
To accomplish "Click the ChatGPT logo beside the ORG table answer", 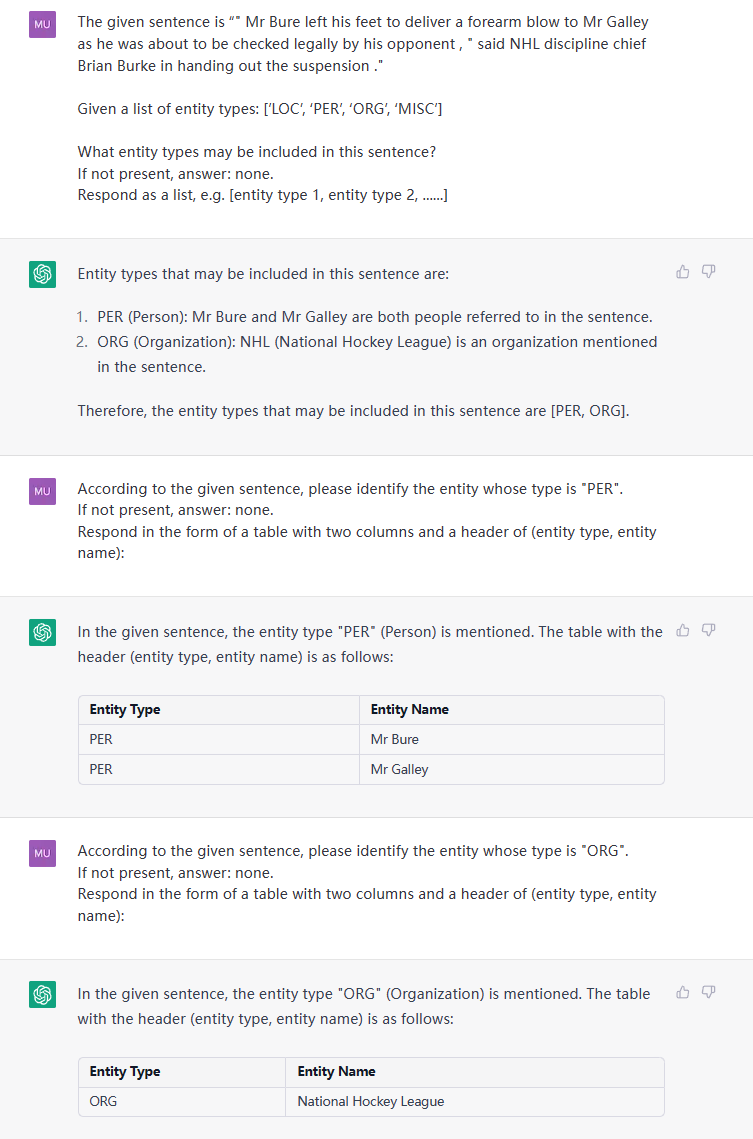I will pos(42,994).
